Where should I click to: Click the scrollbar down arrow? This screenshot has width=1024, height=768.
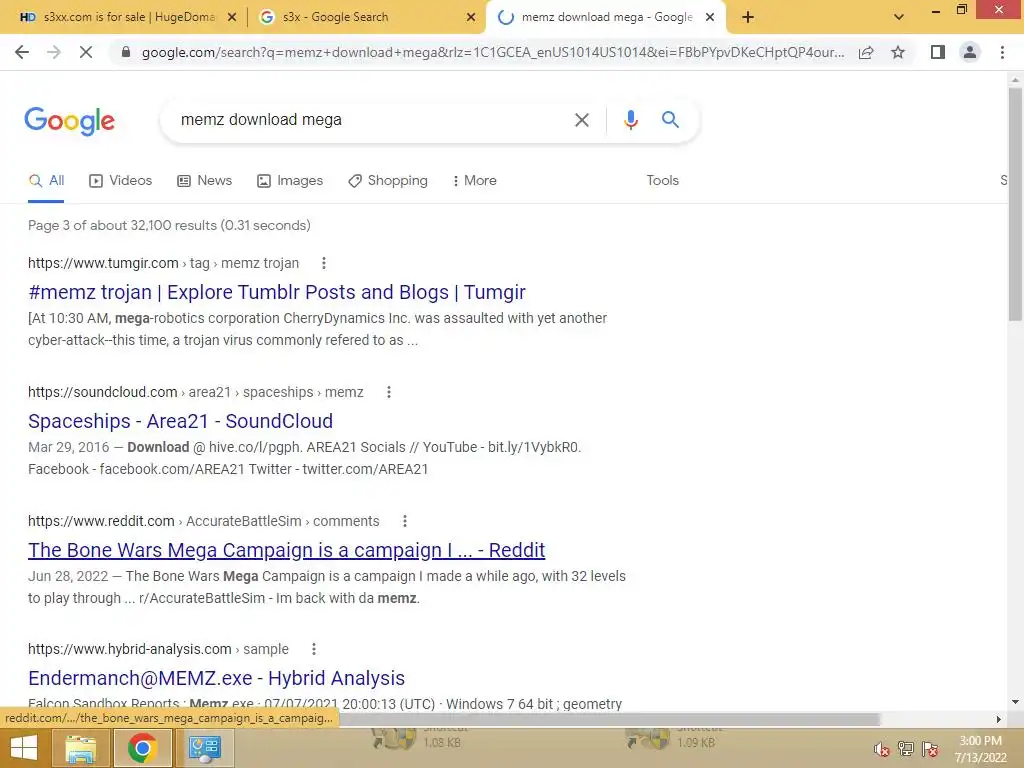(1015, 703)
